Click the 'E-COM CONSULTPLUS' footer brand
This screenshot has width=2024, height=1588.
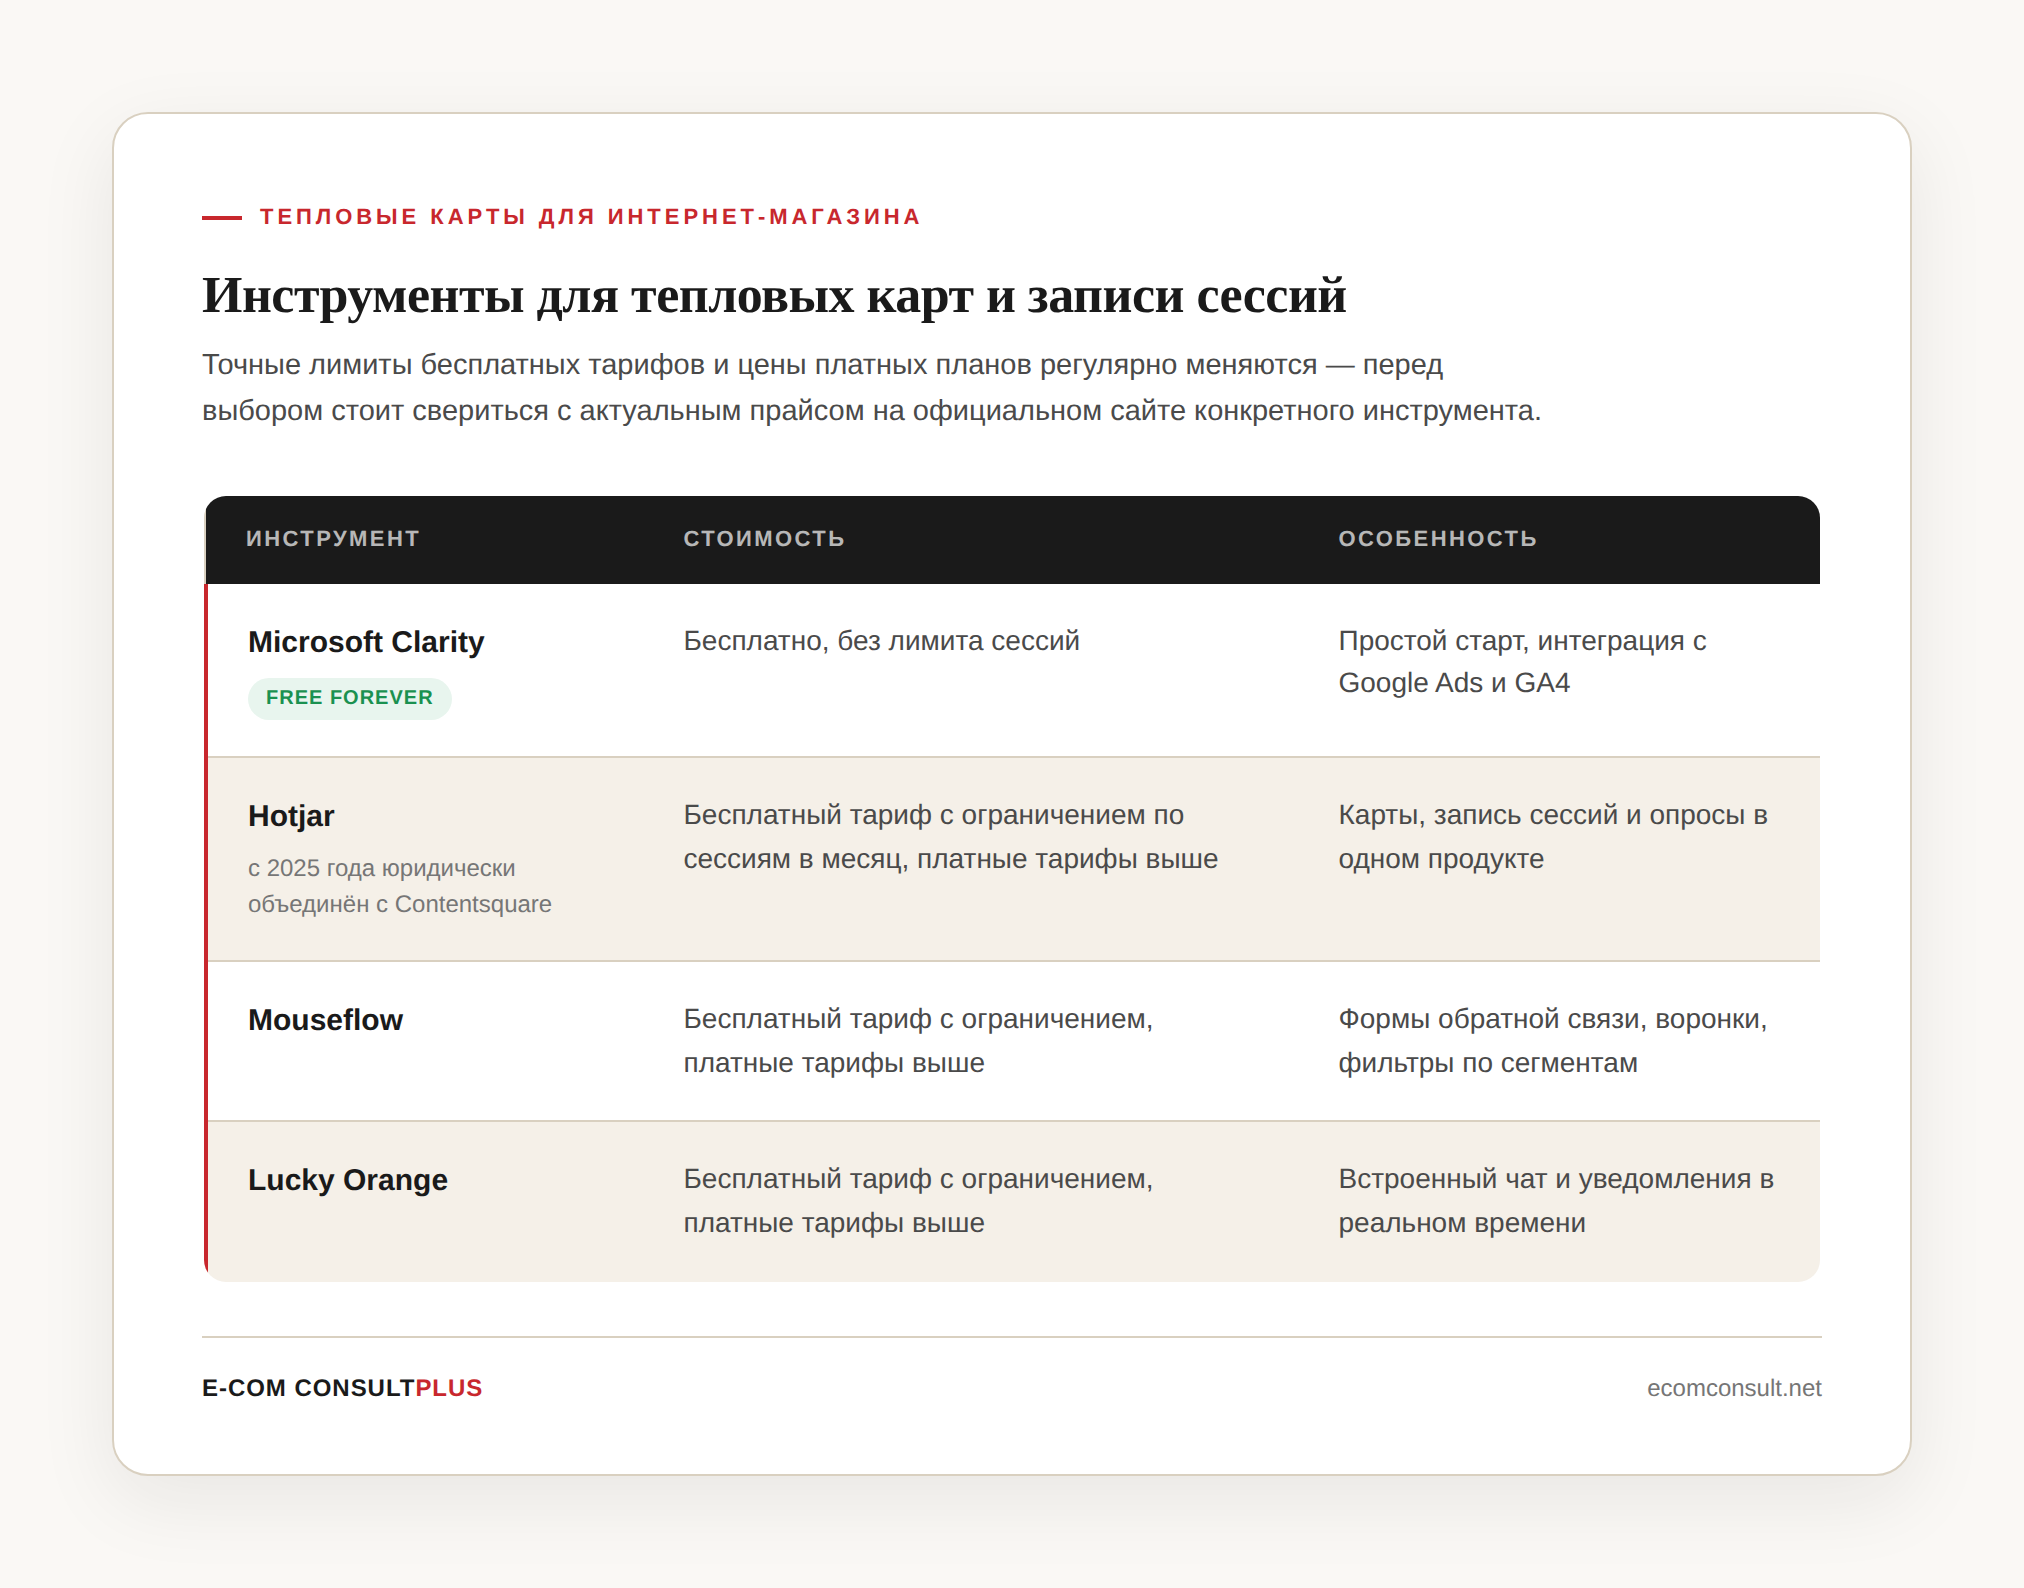pyautogui.click(x=342, y=1388)
